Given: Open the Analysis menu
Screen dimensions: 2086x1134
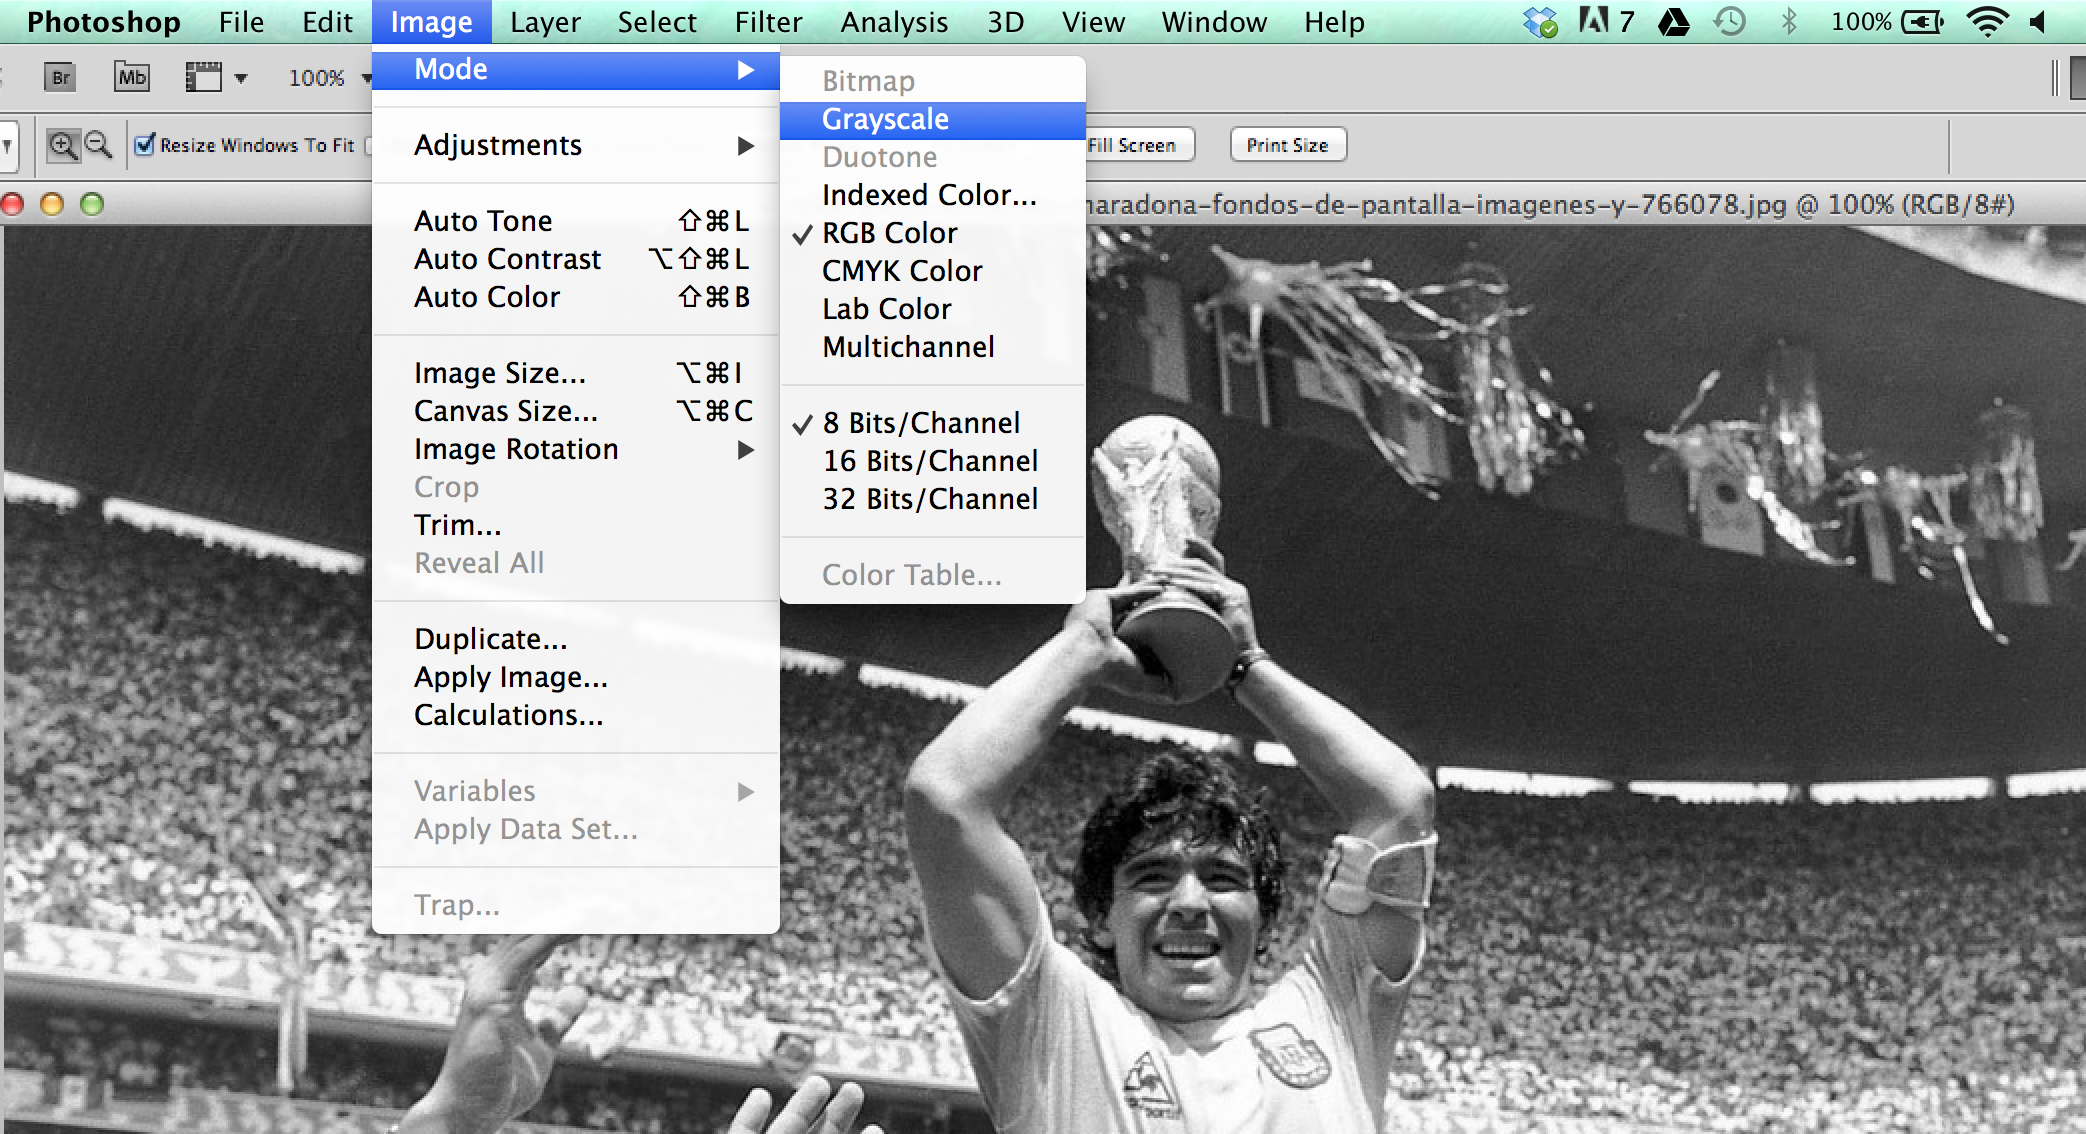Looking at the screenshot, I should click(895, 22).
